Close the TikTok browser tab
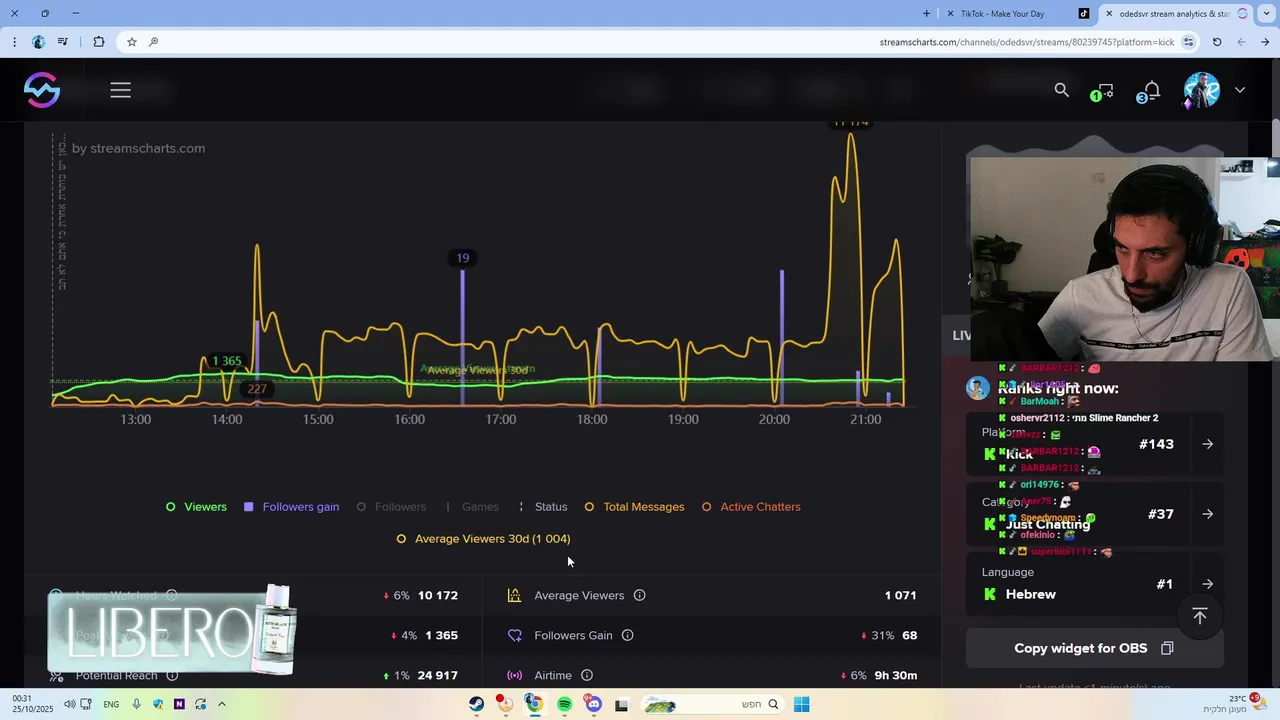 [x=950, y=14]
